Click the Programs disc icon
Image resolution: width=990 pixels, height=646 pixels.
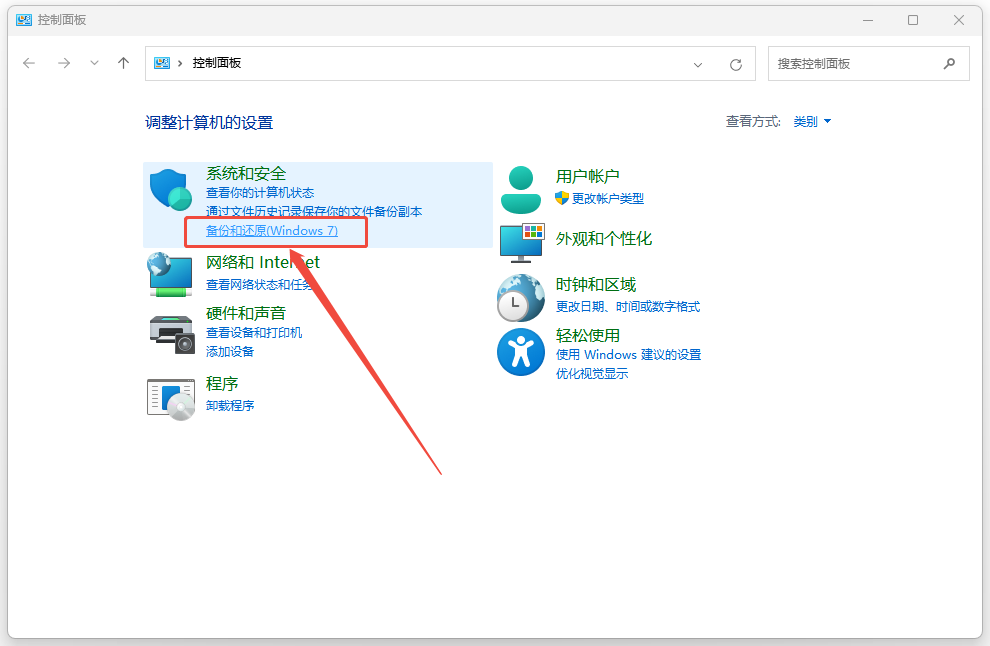[170, 399]
